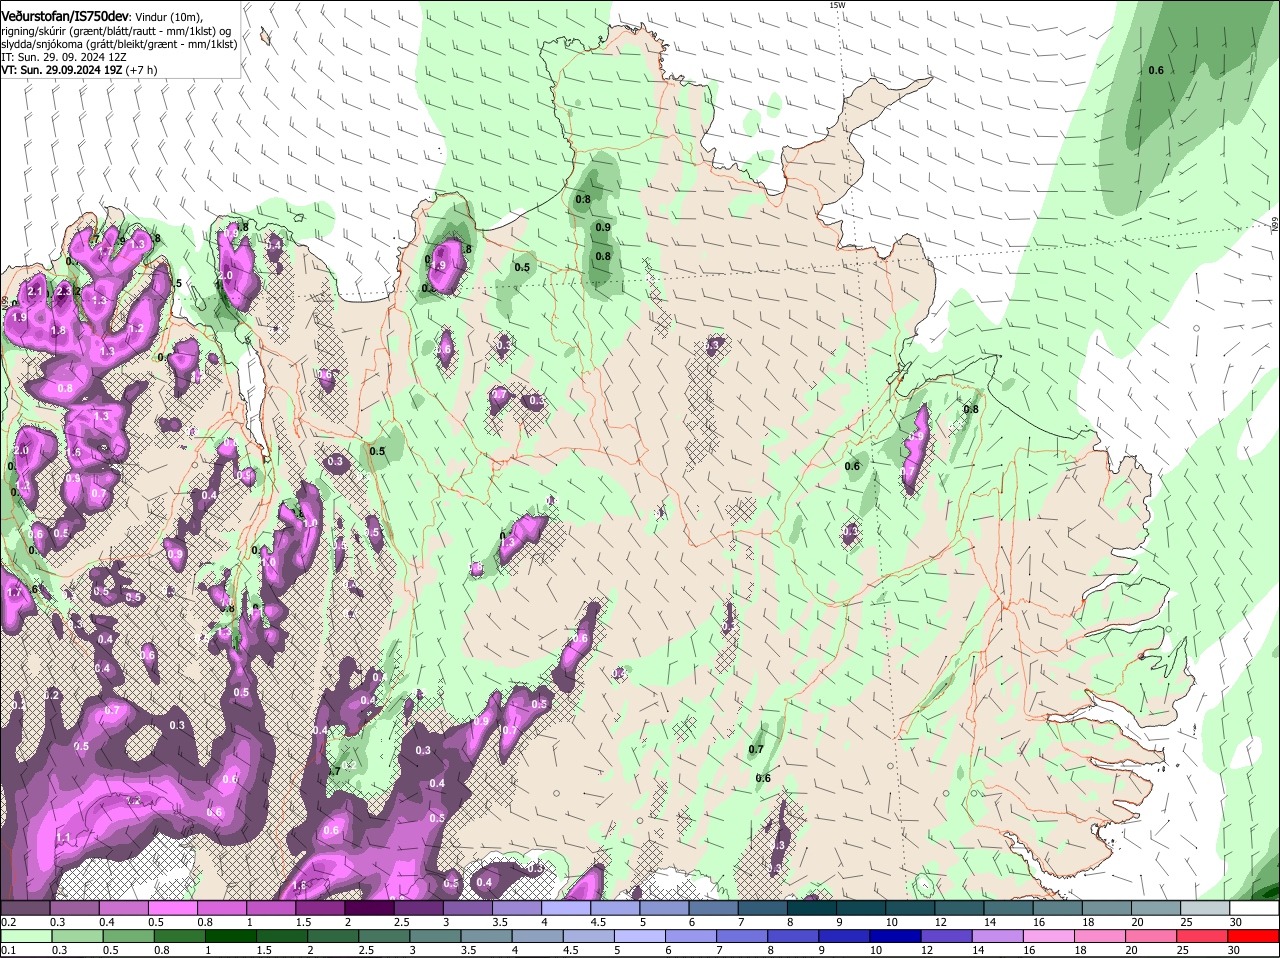
Task: Click the 15W longitude label
Action: tap(837, 5)
